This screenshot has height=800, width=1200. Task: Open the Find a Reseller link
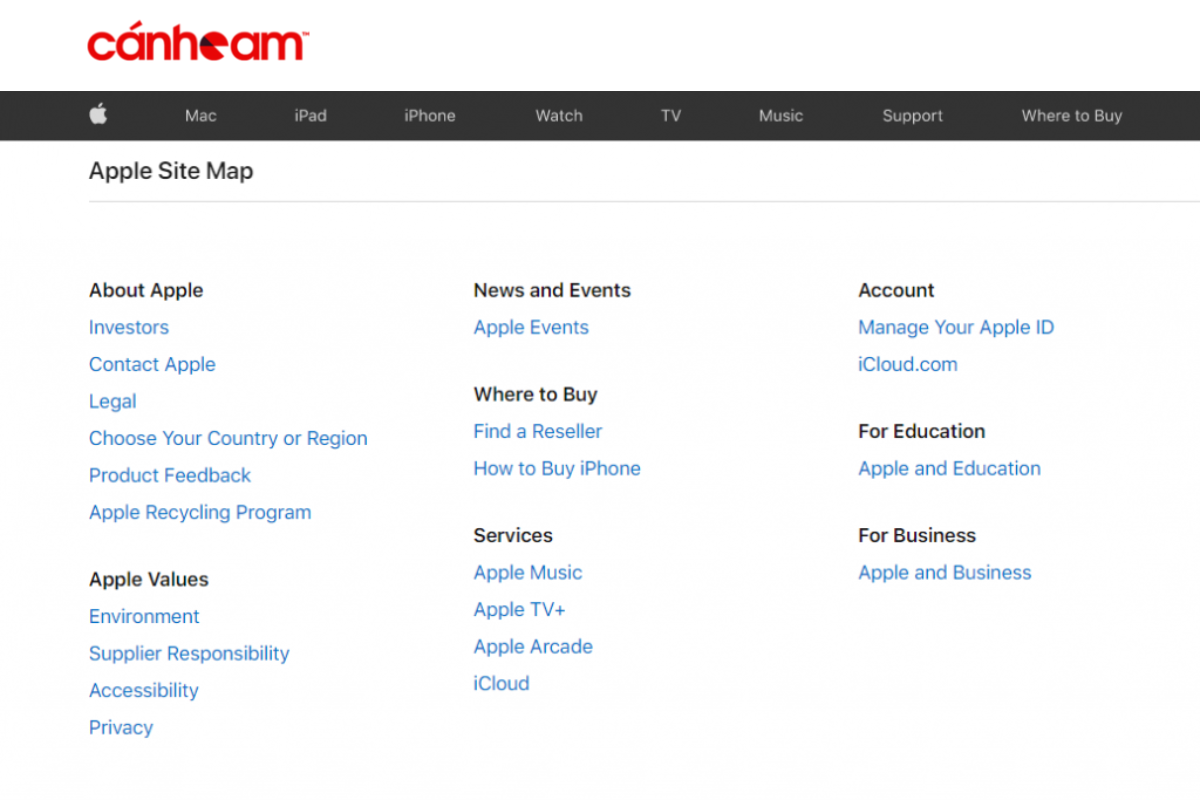[538, 431]
